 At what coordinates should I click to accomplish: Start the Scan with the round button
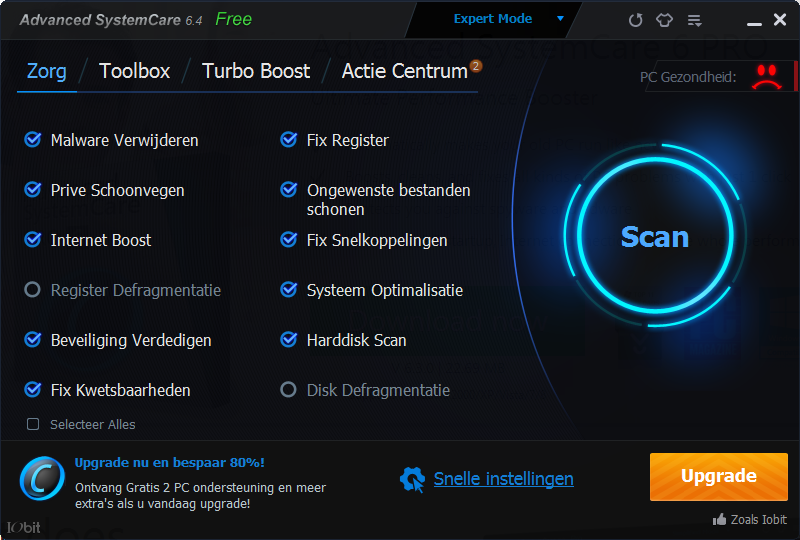655,235
